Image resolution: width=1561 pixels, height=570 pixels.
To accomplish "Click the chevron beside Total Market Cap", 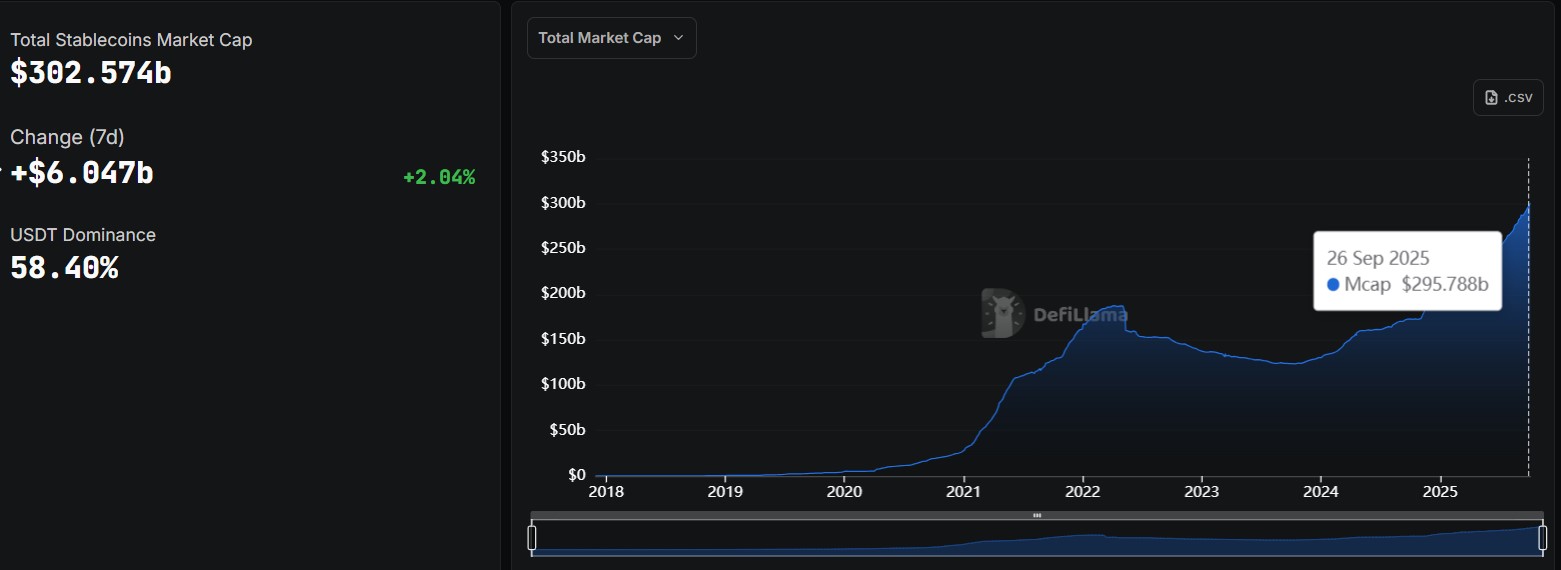I will [679, 38].
